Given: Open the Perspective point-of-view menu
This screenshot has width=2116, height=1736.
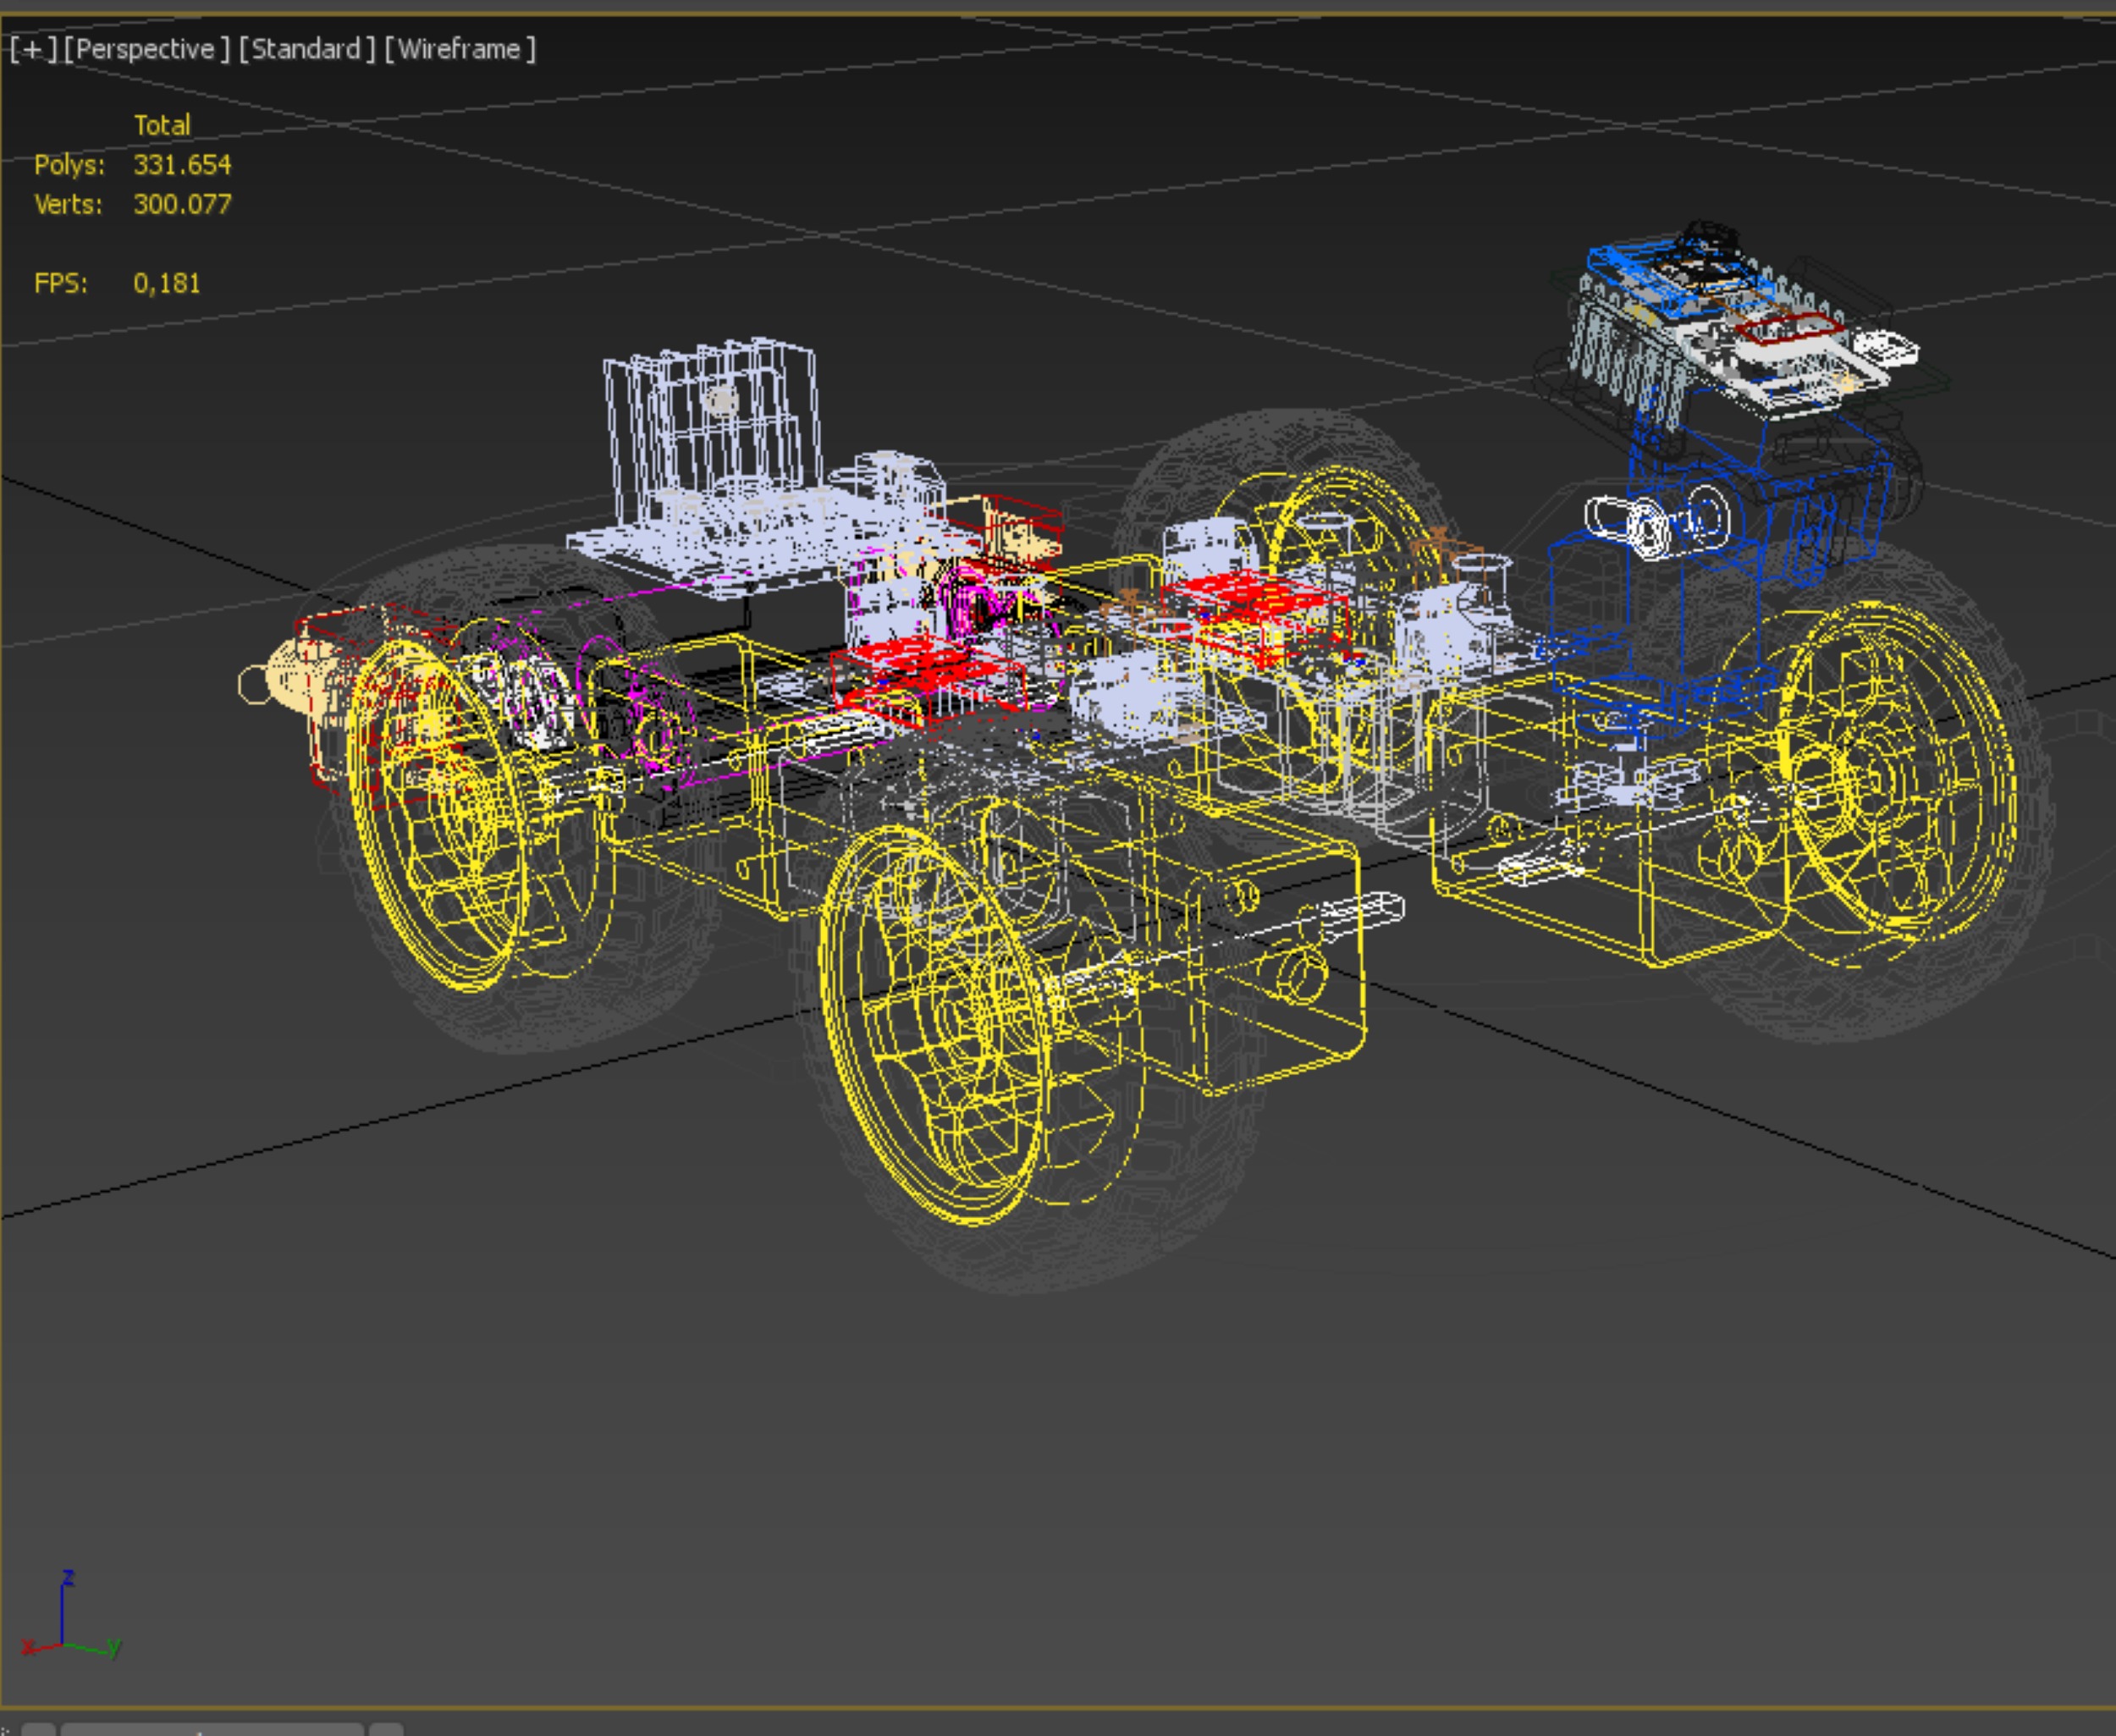Looking at the screenshot, I should pos(146,49).
